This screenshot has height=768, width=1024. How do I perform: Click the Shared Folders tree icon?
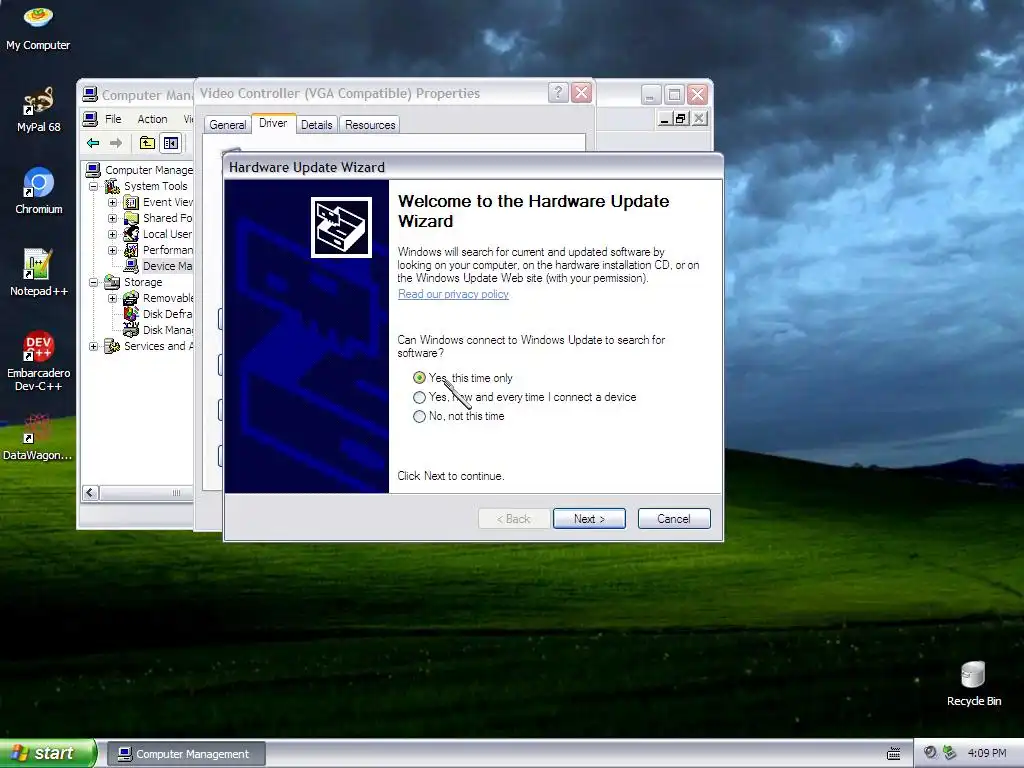click(x=131, y=218)
